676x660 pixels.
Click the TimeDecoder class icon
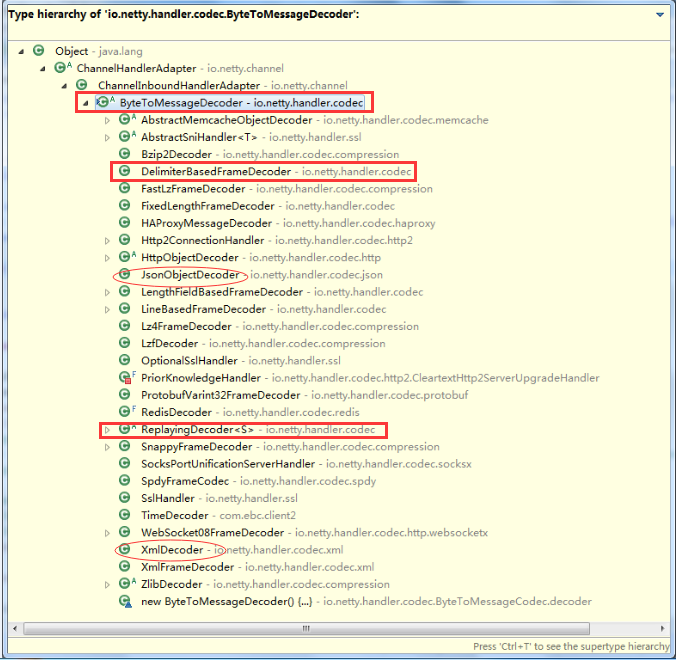tap(125, 515)
